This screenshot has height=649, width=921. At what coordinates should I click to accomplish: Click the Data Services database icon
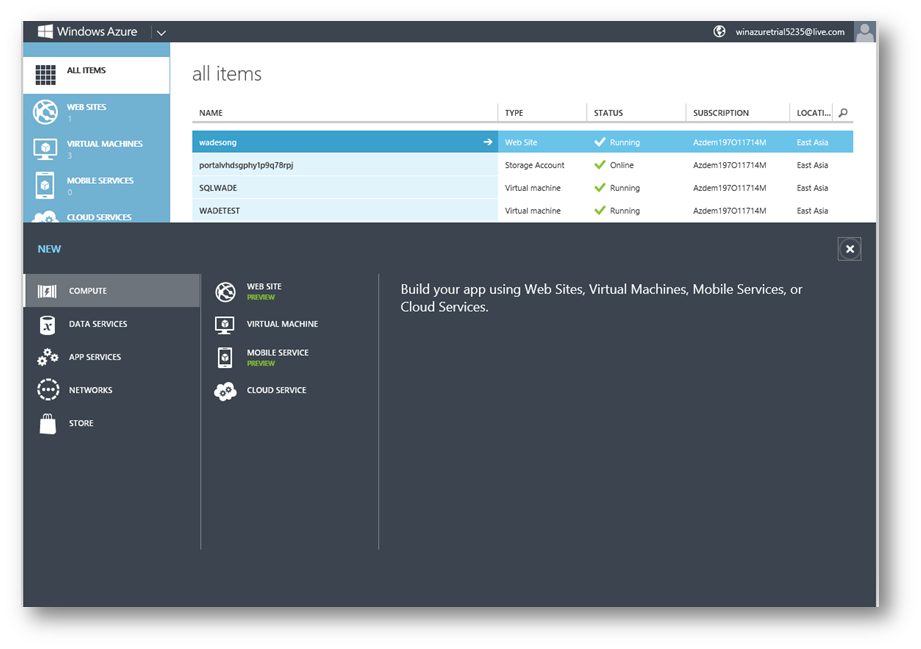(47, 325)
